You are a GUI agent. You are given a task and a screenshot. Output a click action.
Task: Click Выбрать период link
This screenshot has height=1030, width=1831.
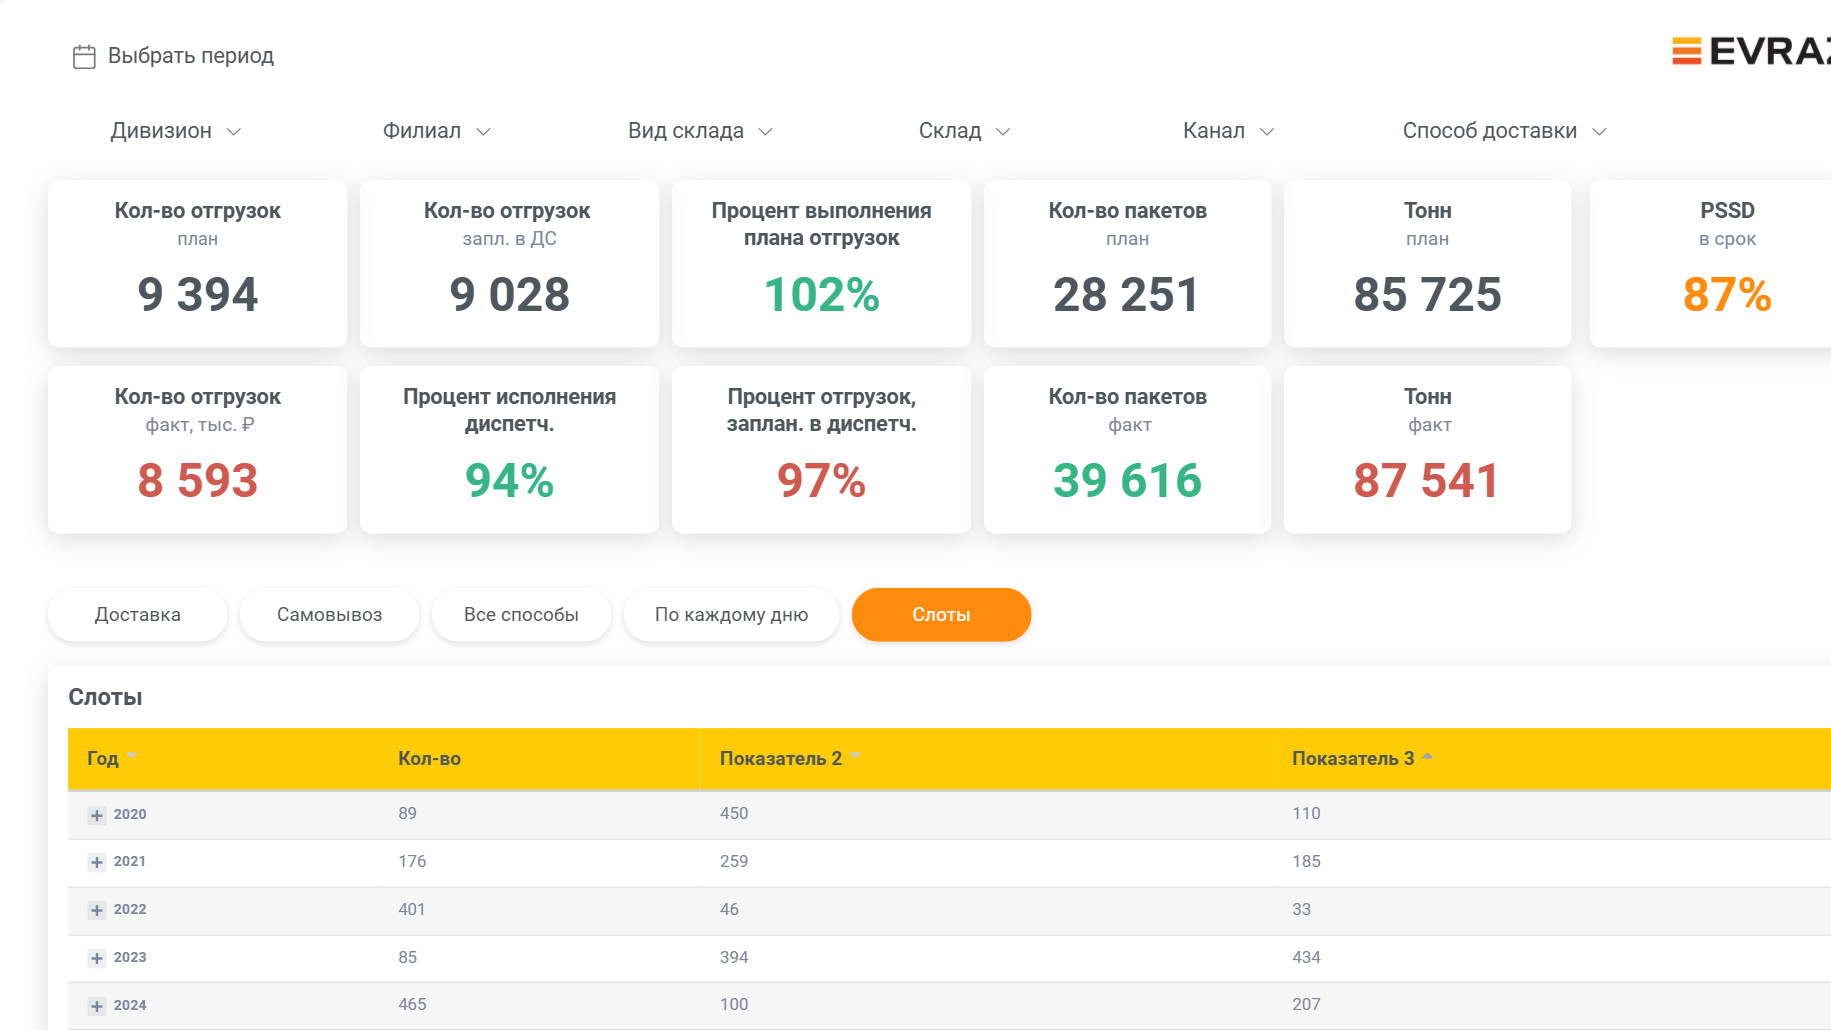pyautogui.click(x=191, y=56)
